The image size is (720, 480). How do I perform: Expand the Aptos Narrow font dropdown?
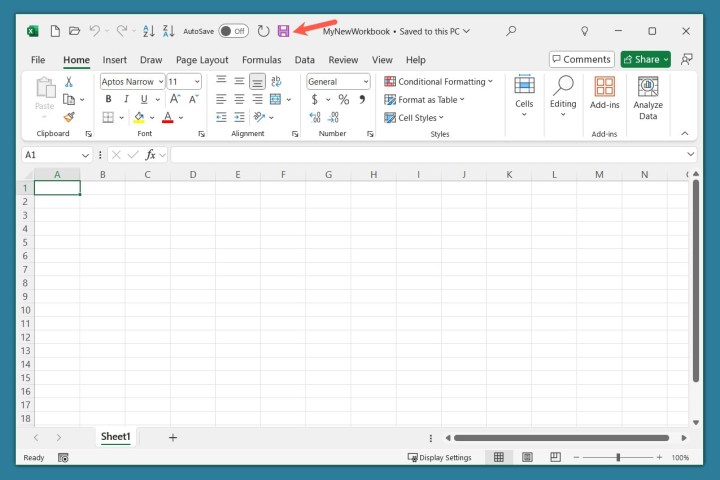coord(160,82)
